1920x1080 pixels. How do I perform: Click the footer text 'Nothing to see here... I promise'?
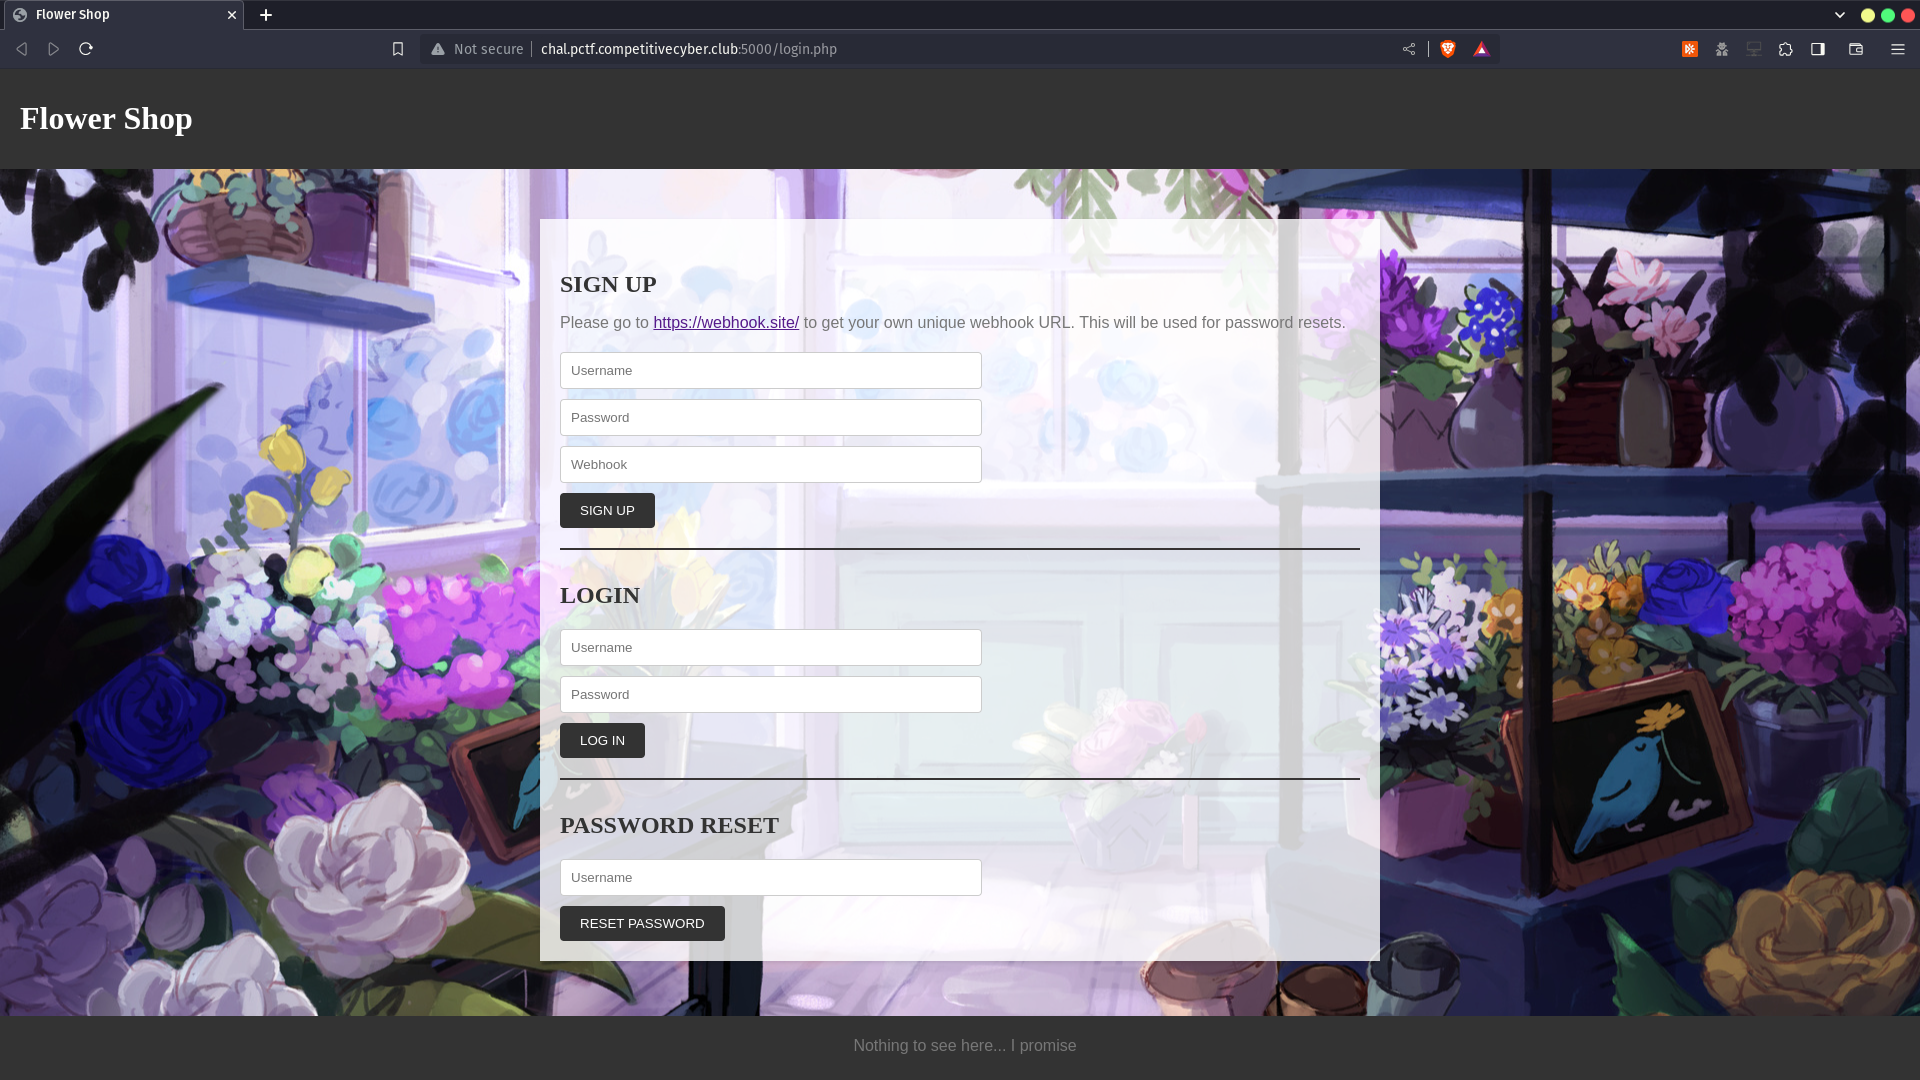965,1045
